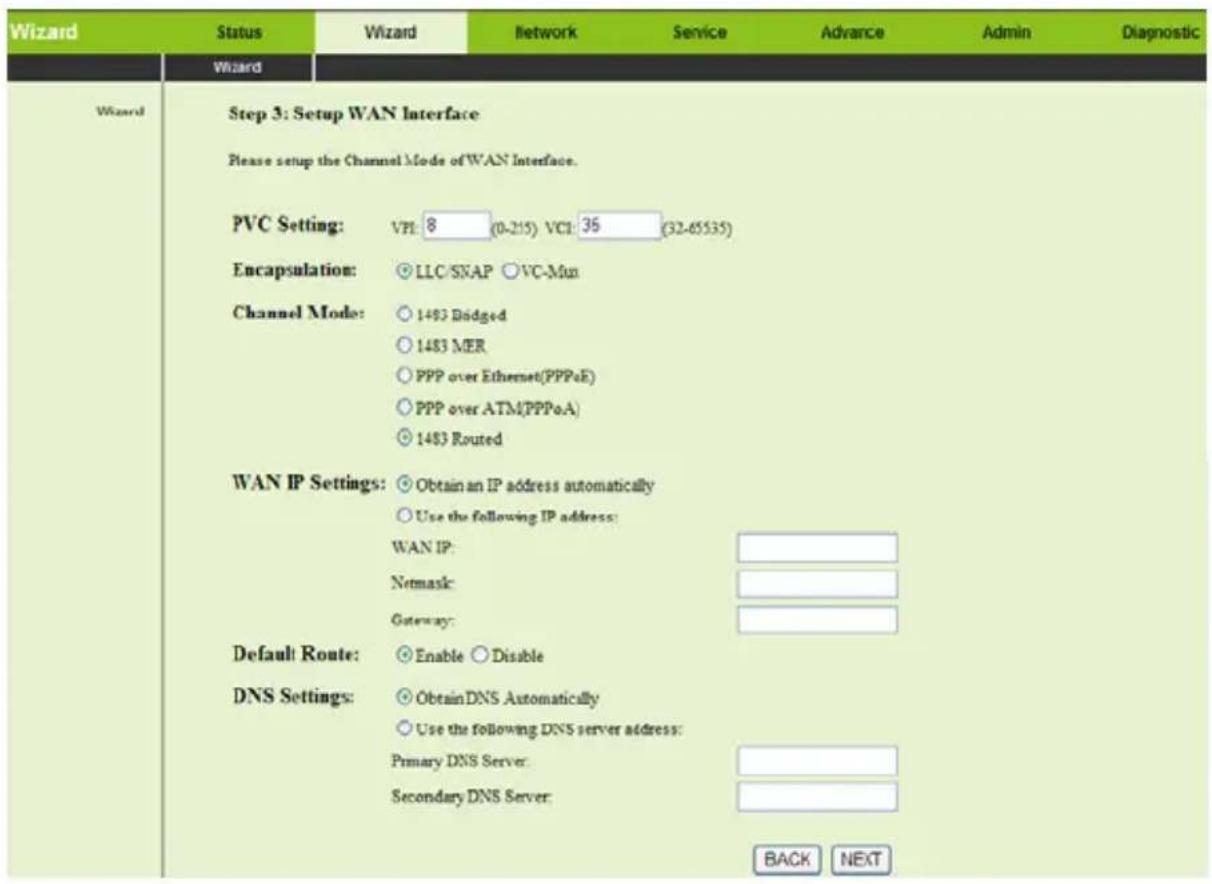This screenshot has height=884, width=1212.
Task: Disable the Default Route
Action: click(478, 655)
